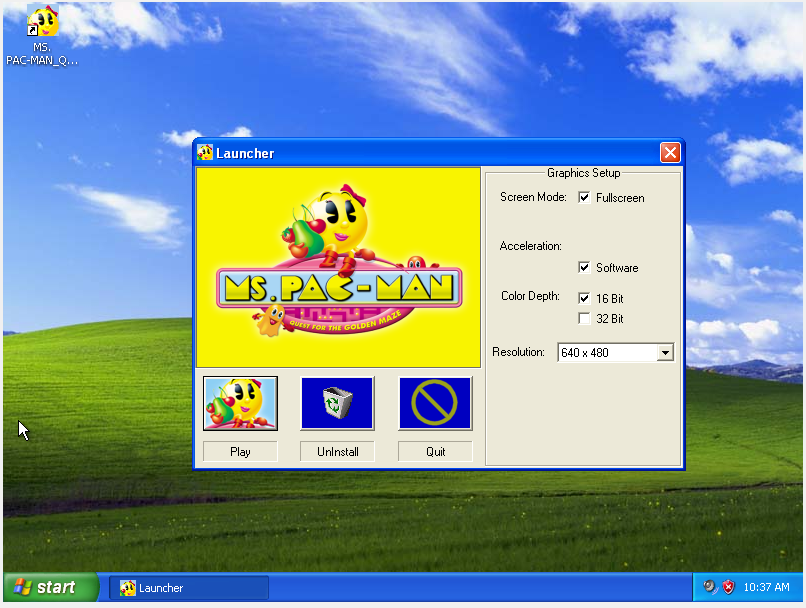Click the recycle bin uninstall icon
Image resolution: width=806 pixels, height=608 pixels.
click(x=337, y=403)
